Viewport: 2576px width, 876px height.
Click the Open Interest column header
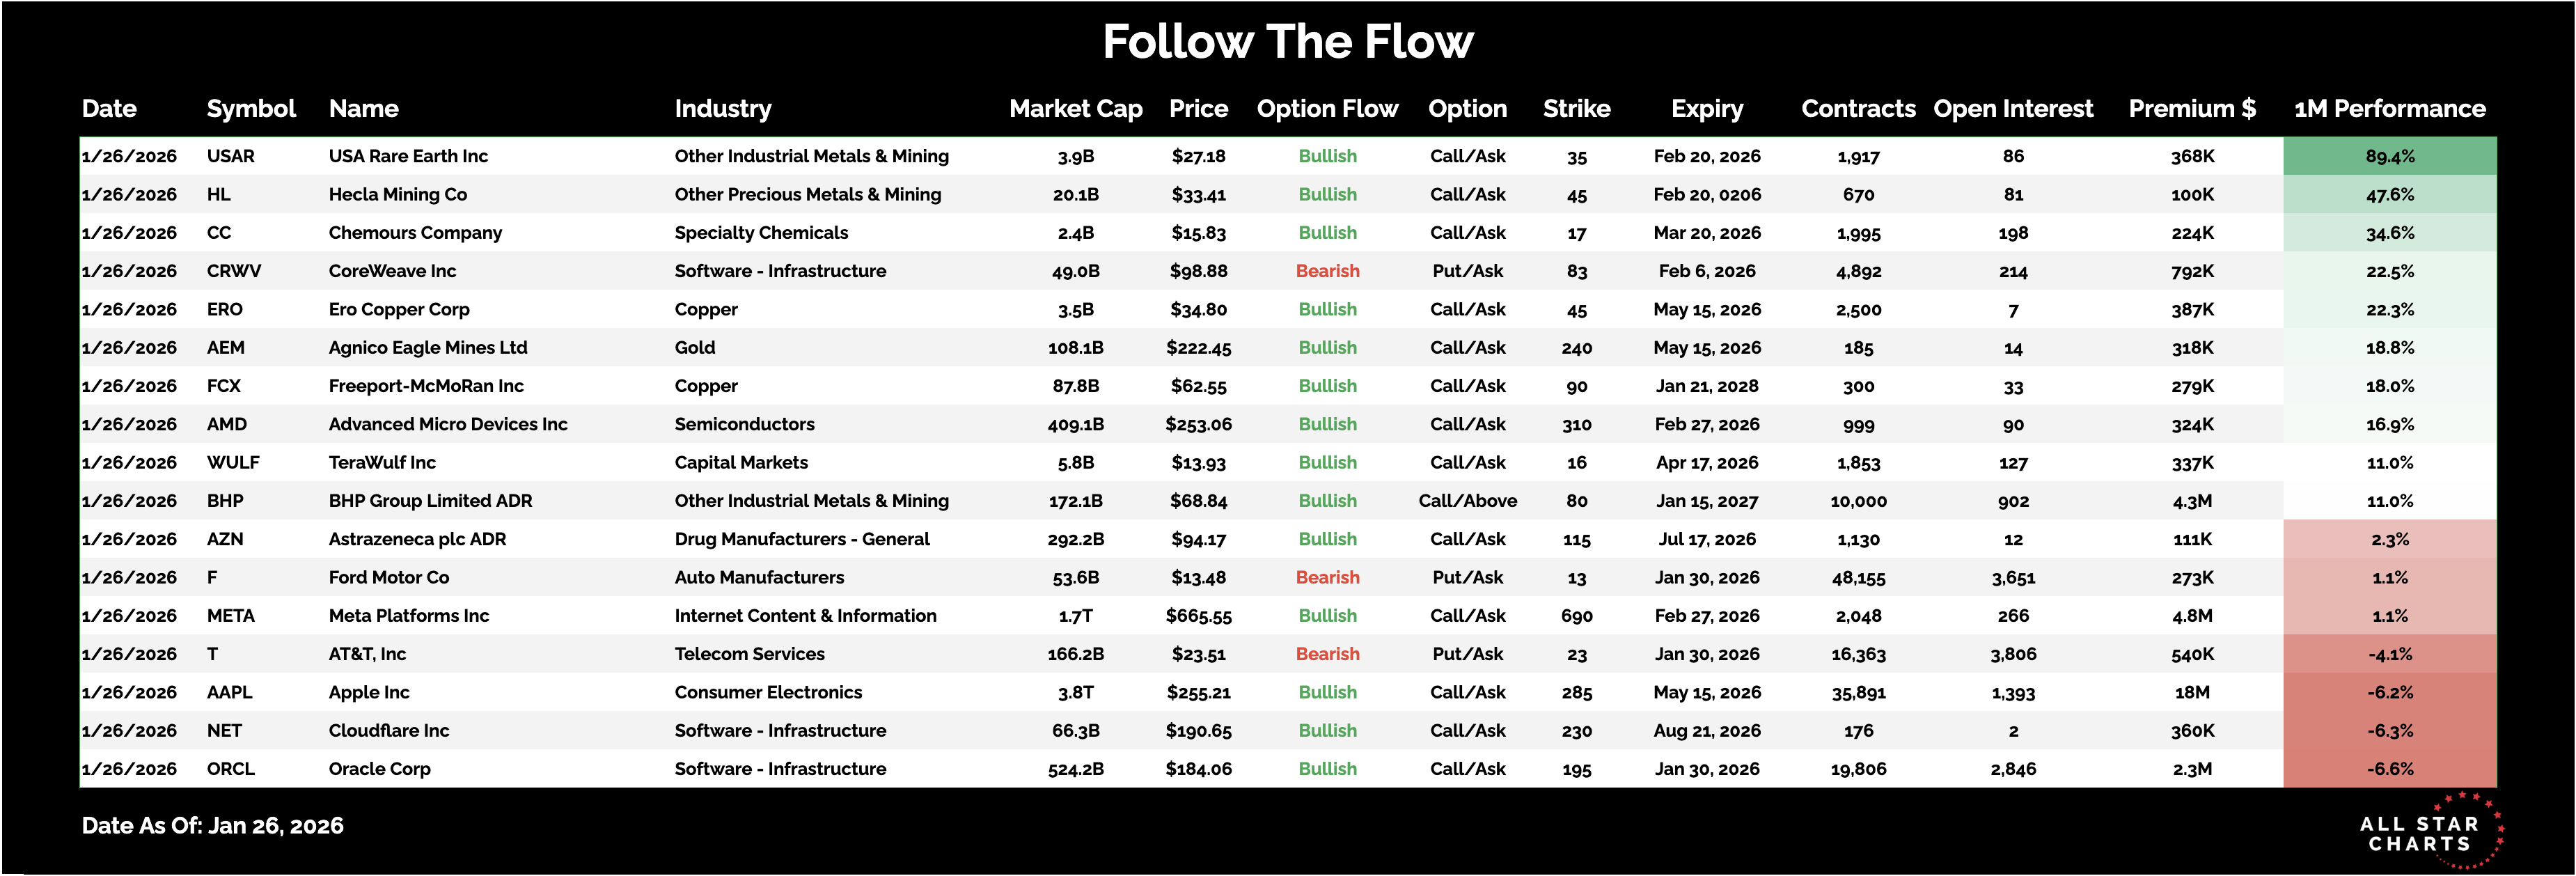tap(2012, 109)
